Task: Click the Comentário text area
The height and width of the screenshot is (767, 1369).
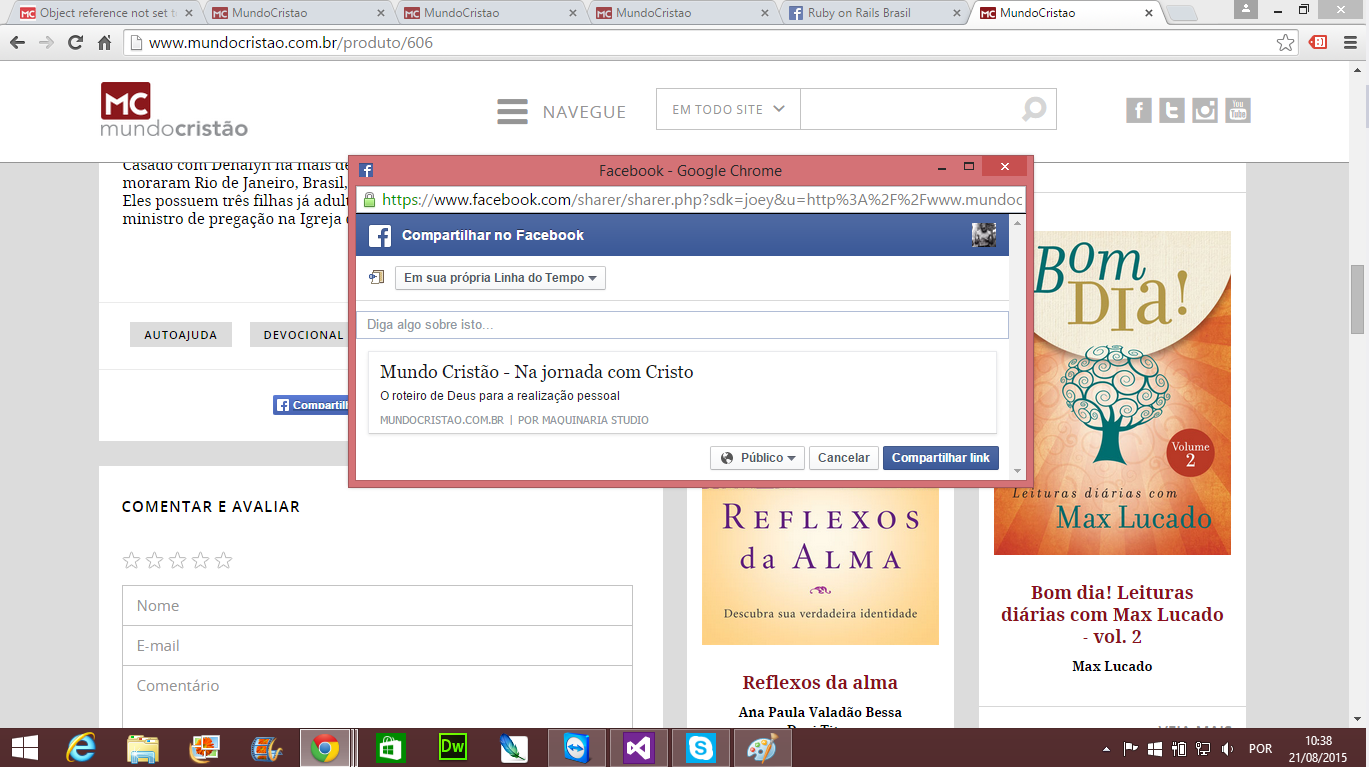Action: 377,697
